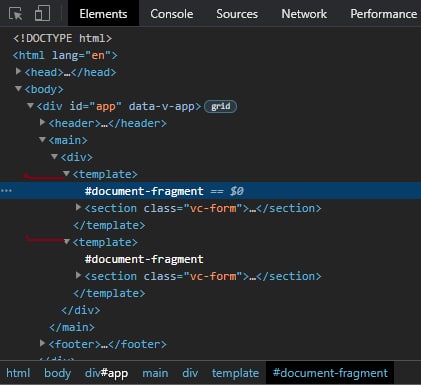Click main in the breadcrumb bar
Image resolution: width=421 pixels, height=386 pixels.
[155, 373]
